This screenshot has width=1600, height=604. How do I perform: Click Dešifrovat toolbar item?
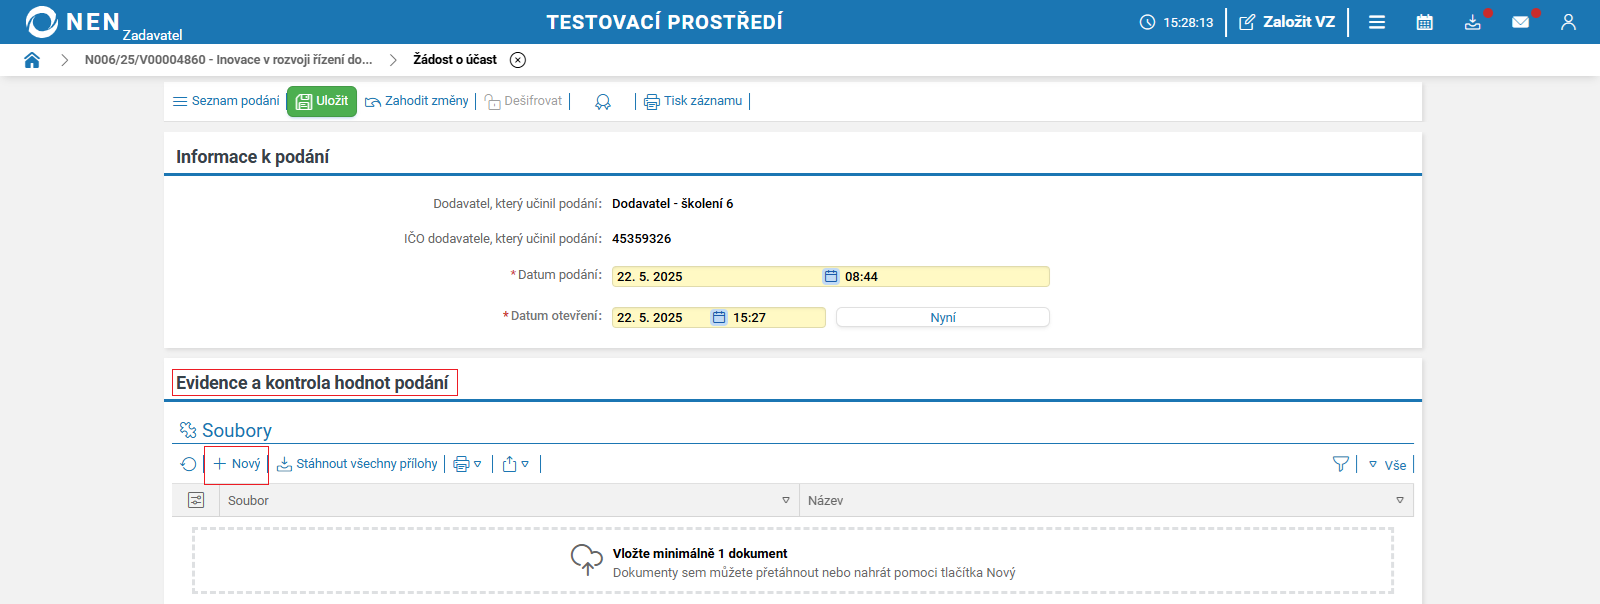[524, 101]
